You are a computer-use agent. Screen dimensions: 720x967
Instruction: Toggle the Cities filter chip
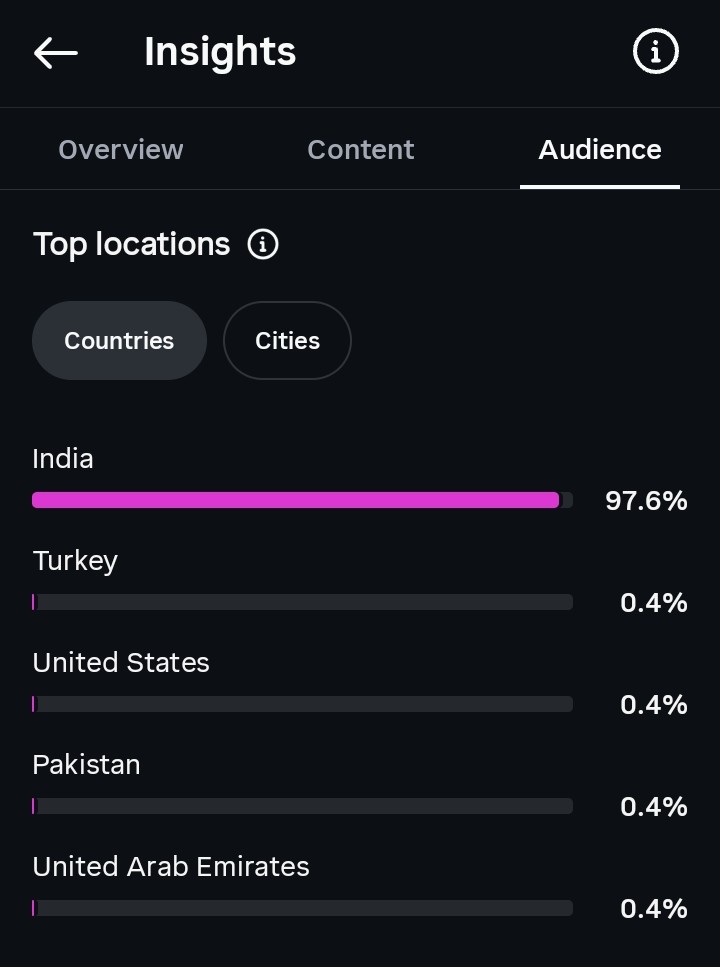point(288,340)
